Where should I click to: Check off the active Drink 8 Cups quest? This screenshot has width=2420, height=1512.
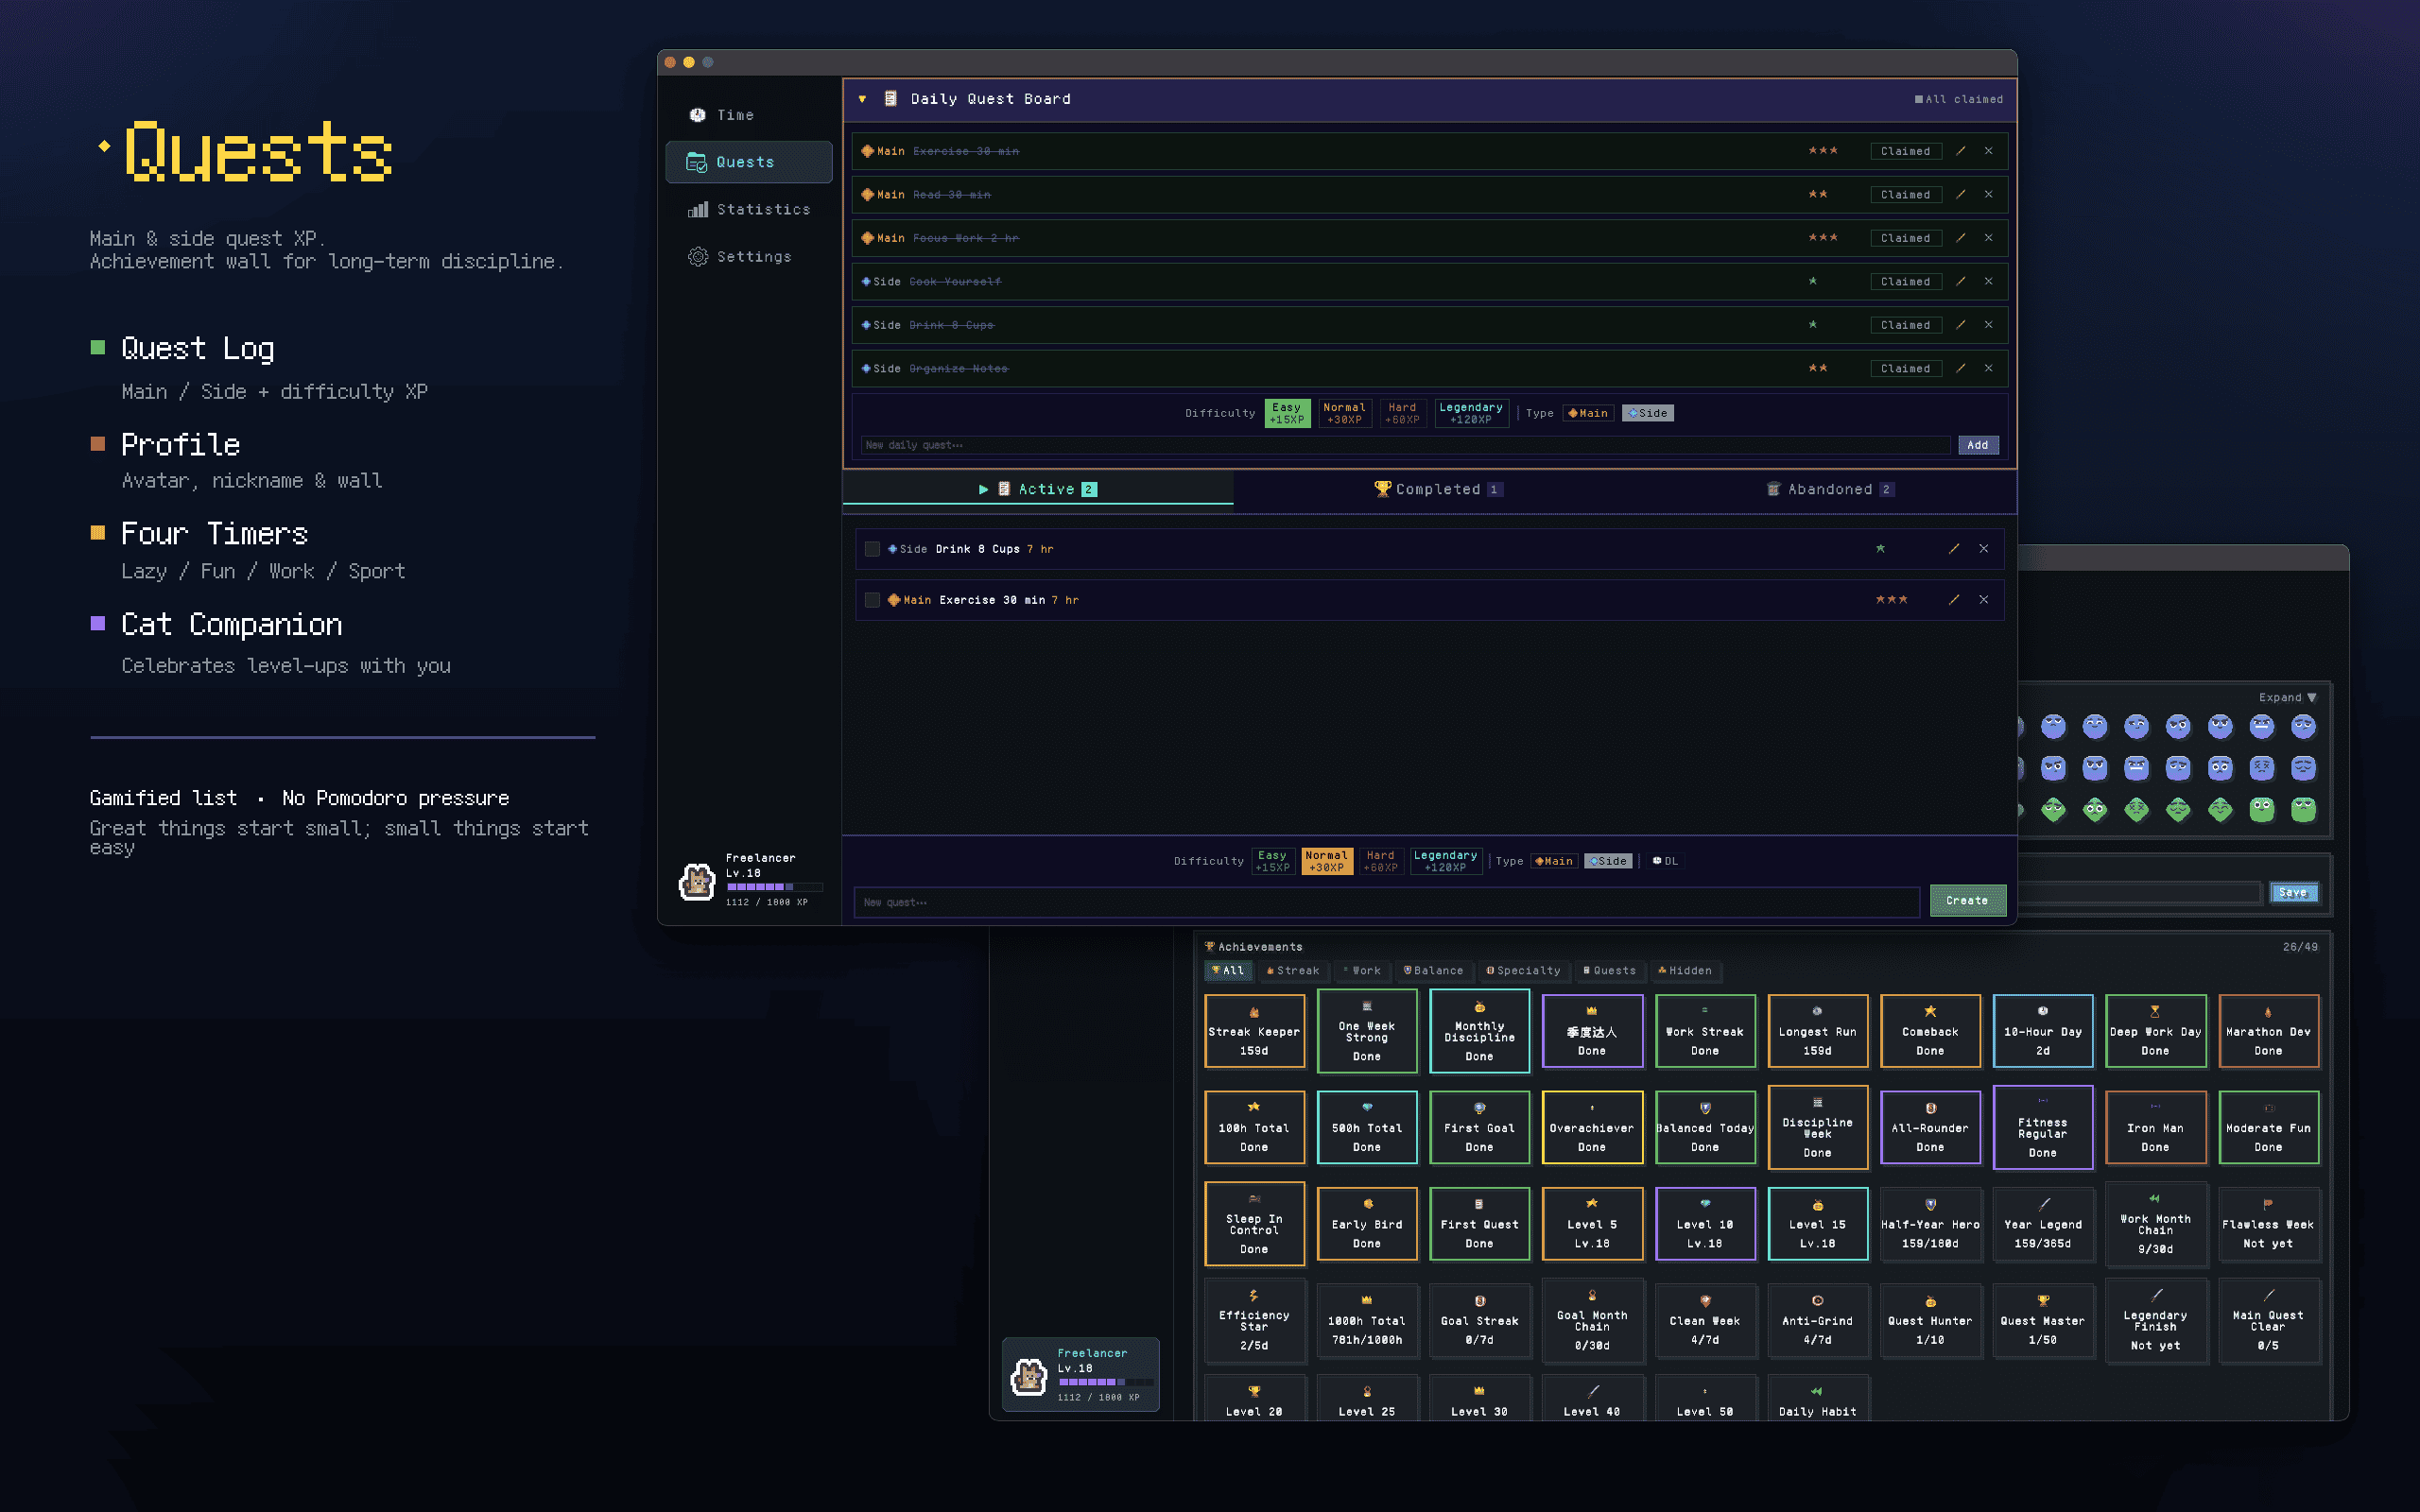tap(872, 549)
